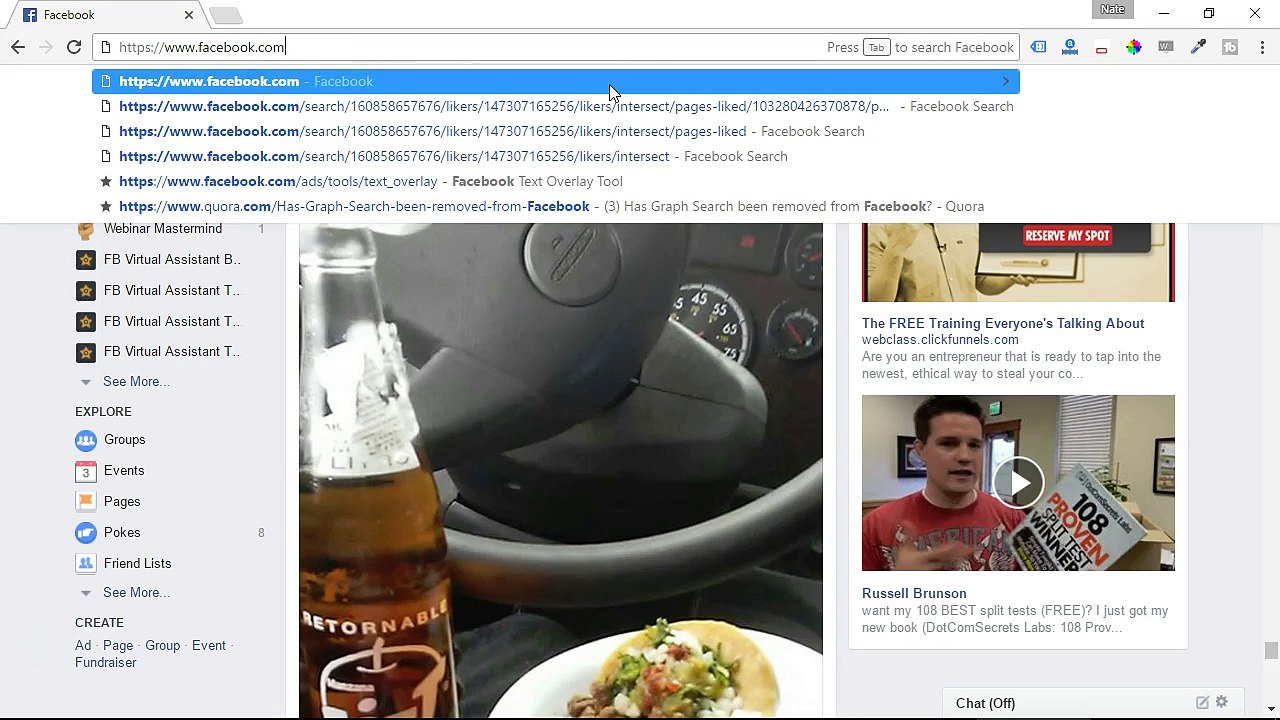Create a new Ad
The height and width of the screenshot is (720, 1280).
(x=83, y=645)
